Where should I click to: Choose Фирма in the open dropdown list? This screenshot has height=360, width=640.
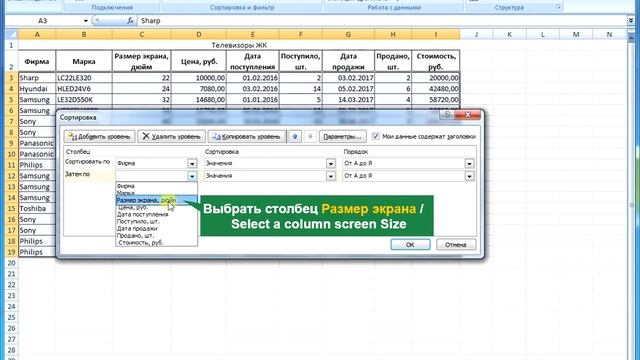pyautogui.click(x=156, y=186)
